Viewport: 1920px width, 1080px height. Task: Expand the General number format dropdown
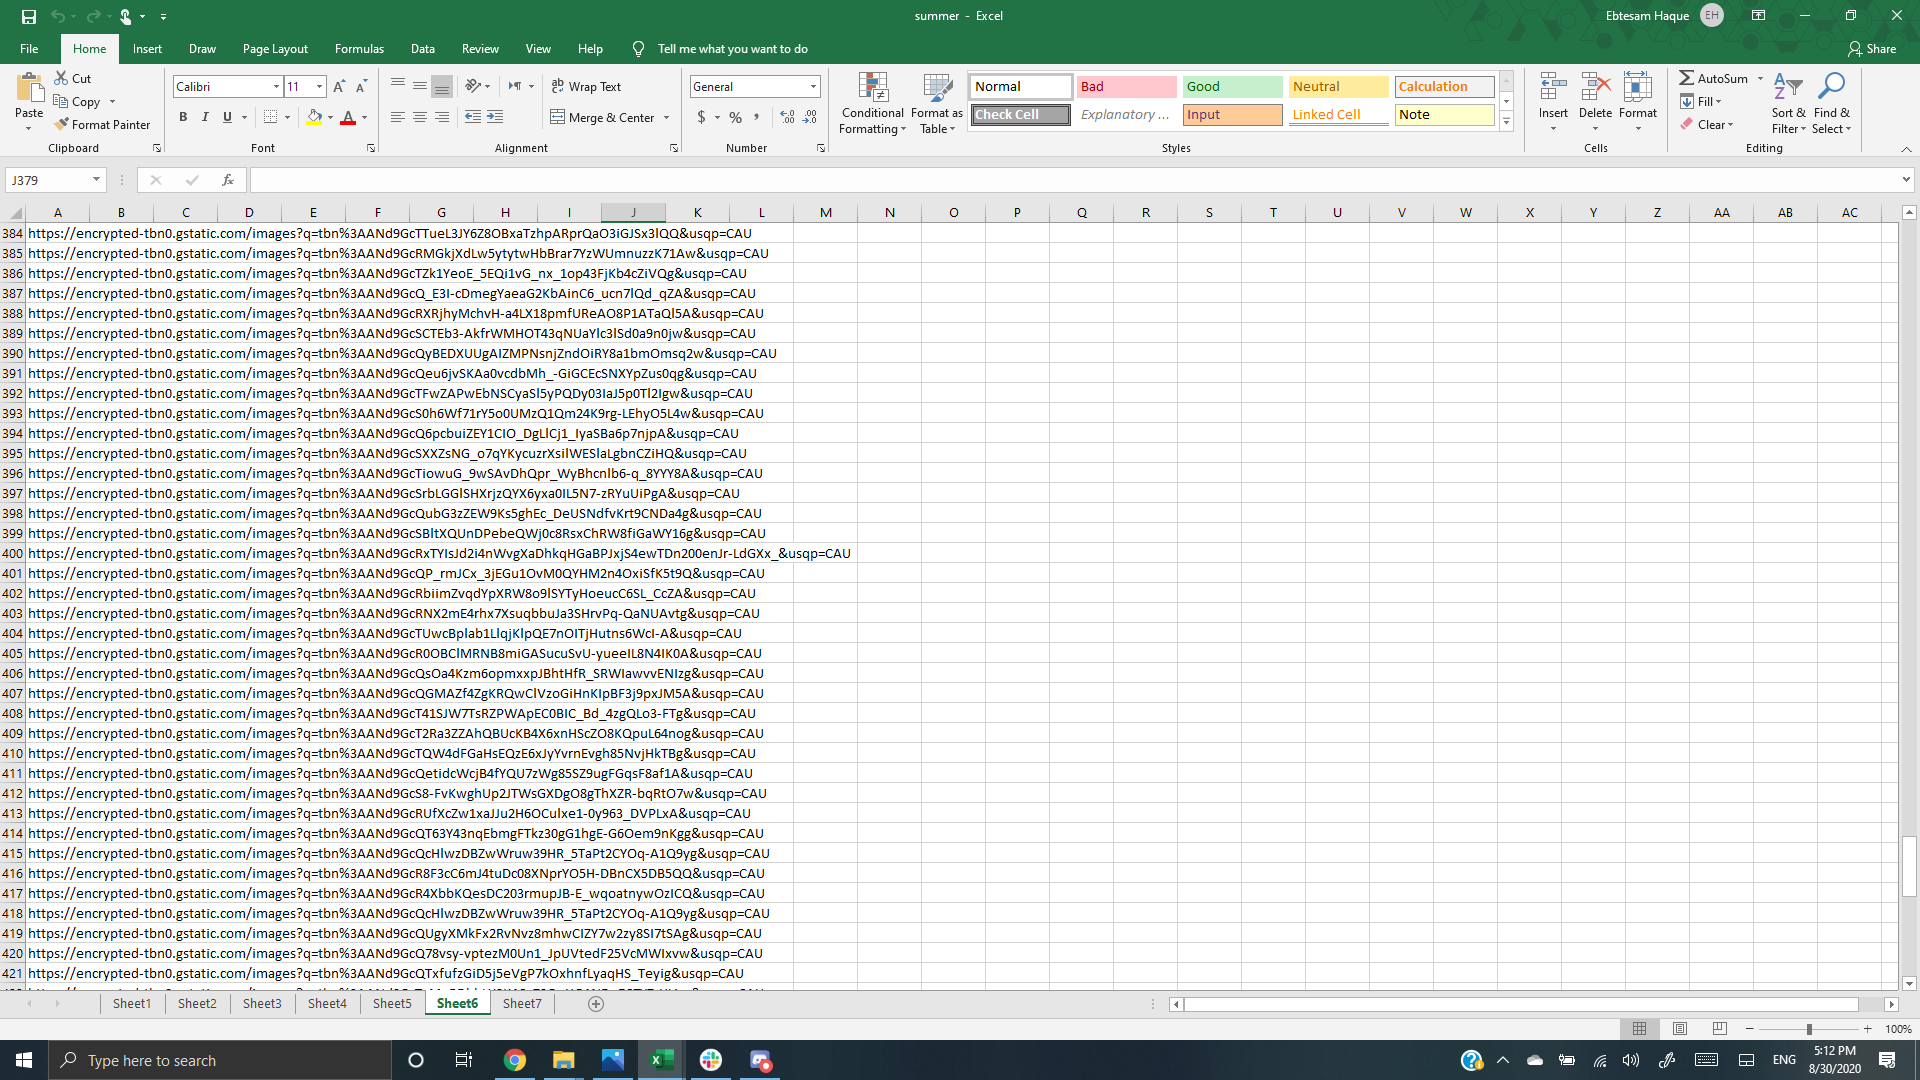(813, 87)
